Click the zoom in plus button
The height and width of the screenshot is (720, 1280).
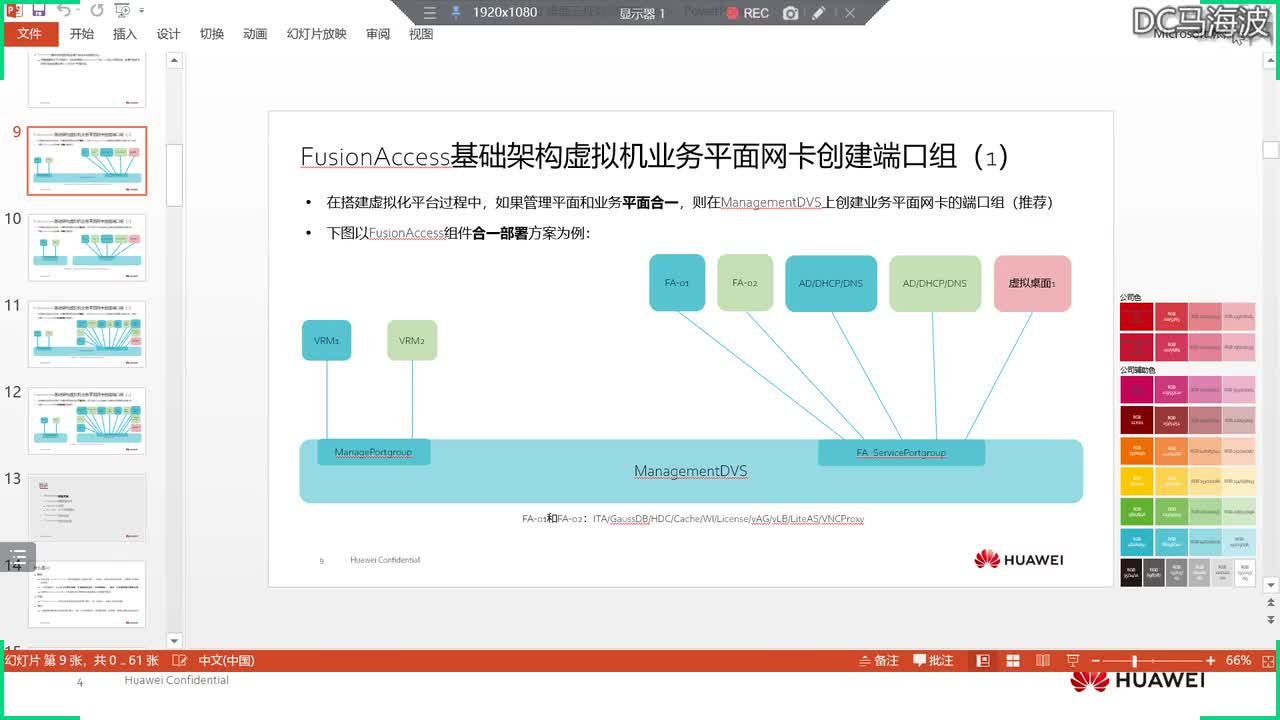point(1210,661)
